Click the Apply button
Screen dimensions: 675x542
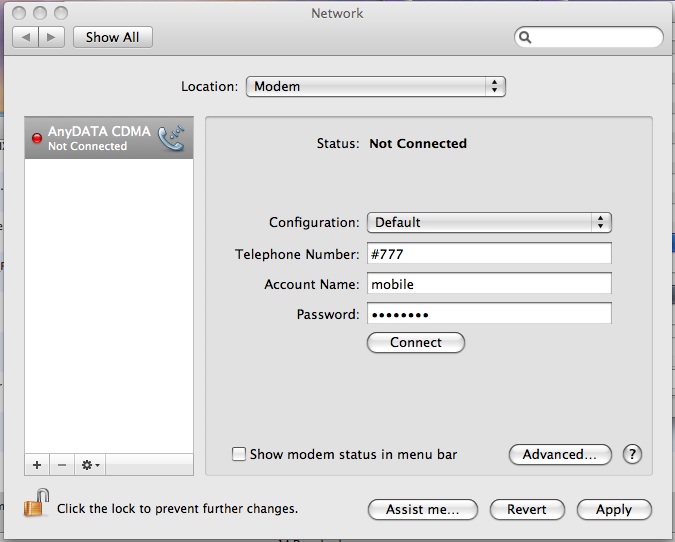click(613, 509)
